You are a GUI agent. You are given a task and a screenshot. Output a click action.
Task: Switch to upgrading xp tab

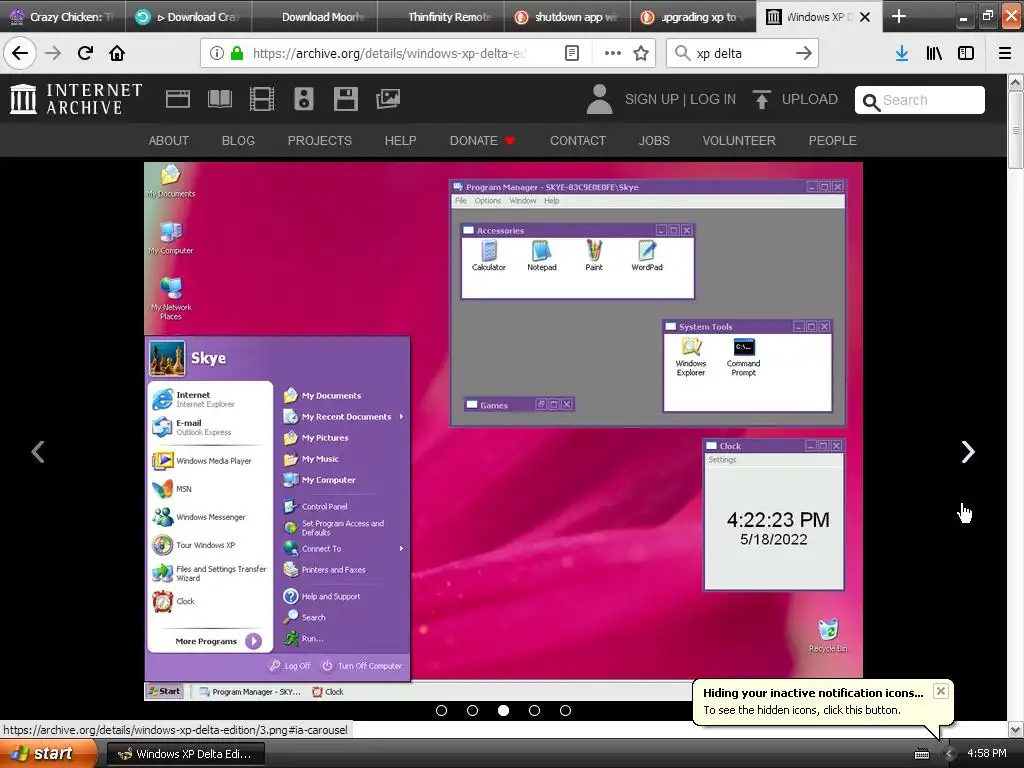(x=694, y=17)
